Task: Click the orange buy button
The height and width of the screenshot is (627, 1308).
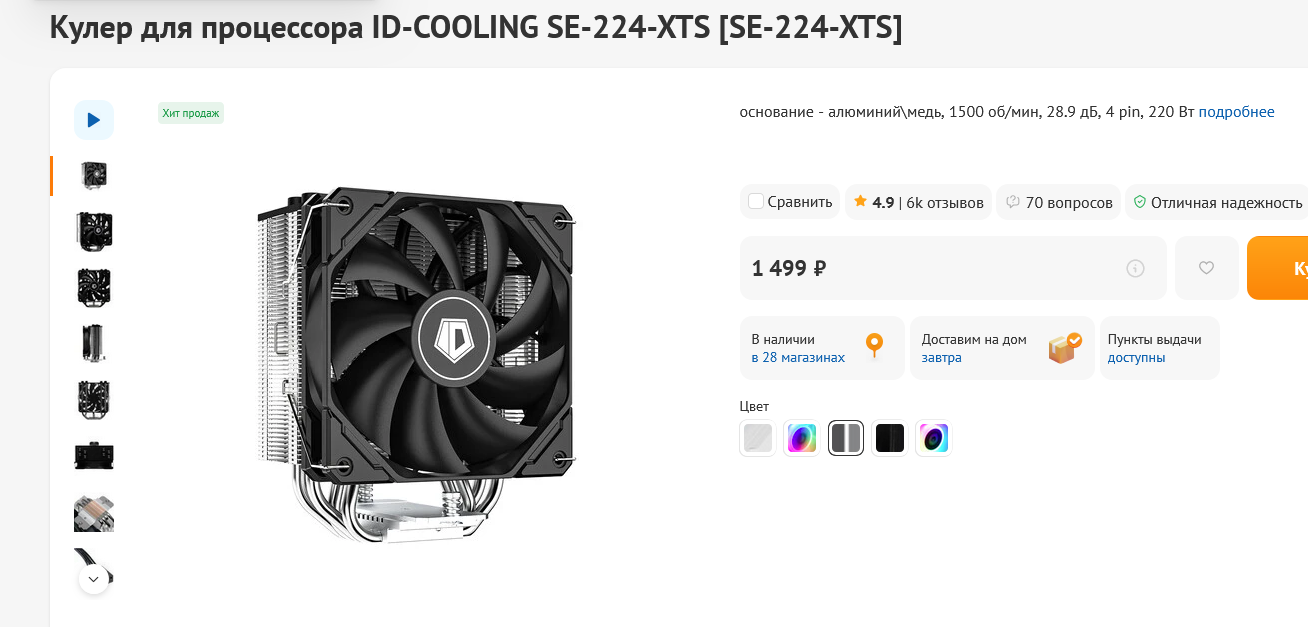Action: pyautogui.click(x=1278, y=268)
